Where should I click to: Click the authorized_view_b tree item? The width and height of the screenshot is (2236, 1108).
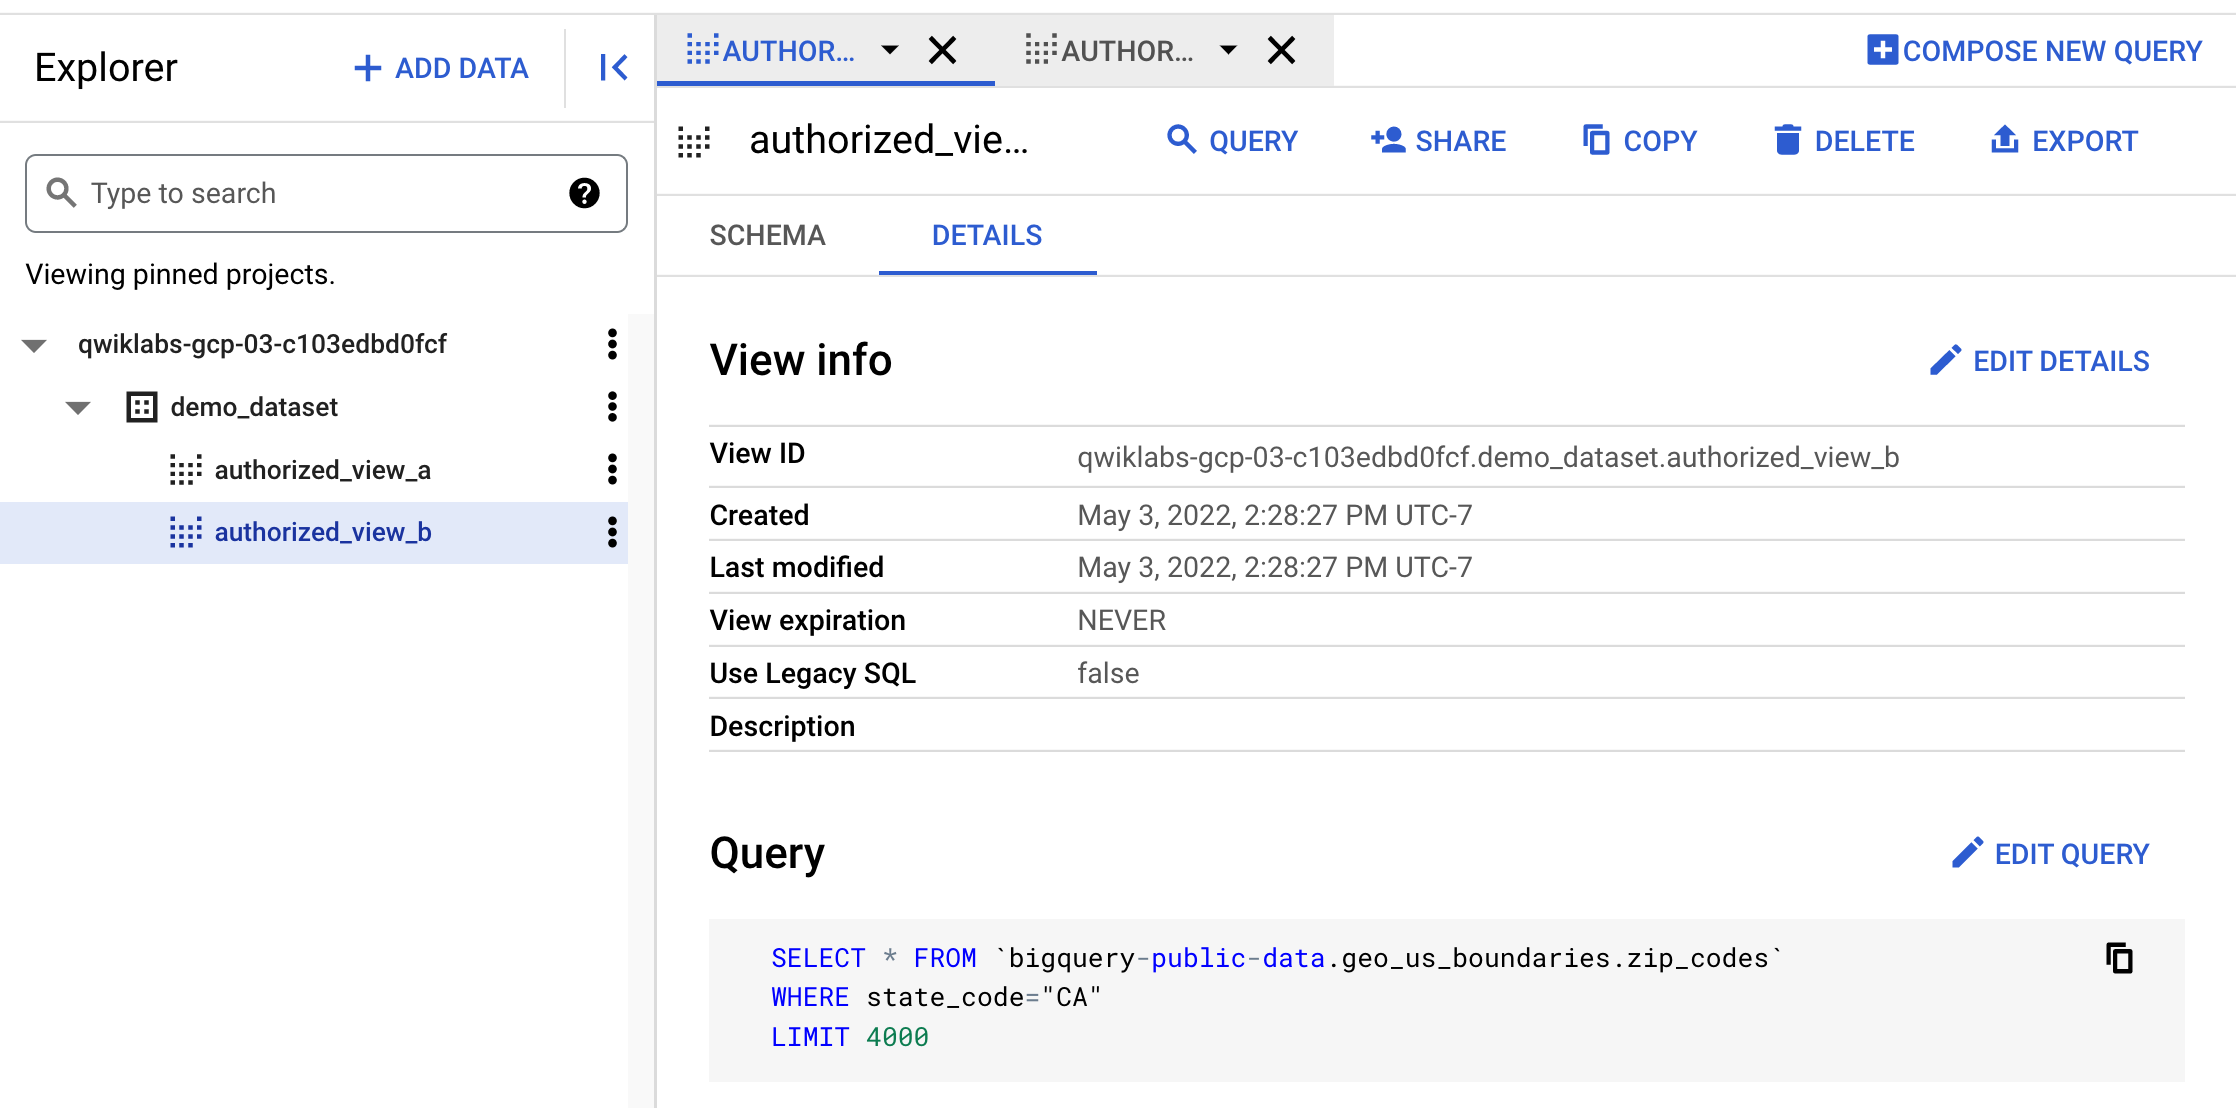click(322, 533)
